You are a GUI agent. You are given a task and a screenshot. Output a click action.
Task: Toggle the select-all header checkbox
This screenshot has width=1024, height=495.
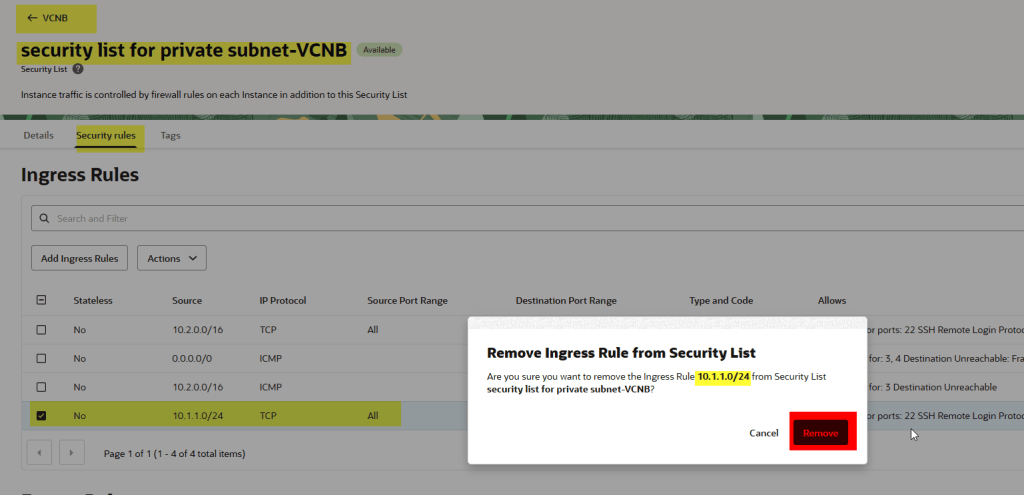point(41,300)
